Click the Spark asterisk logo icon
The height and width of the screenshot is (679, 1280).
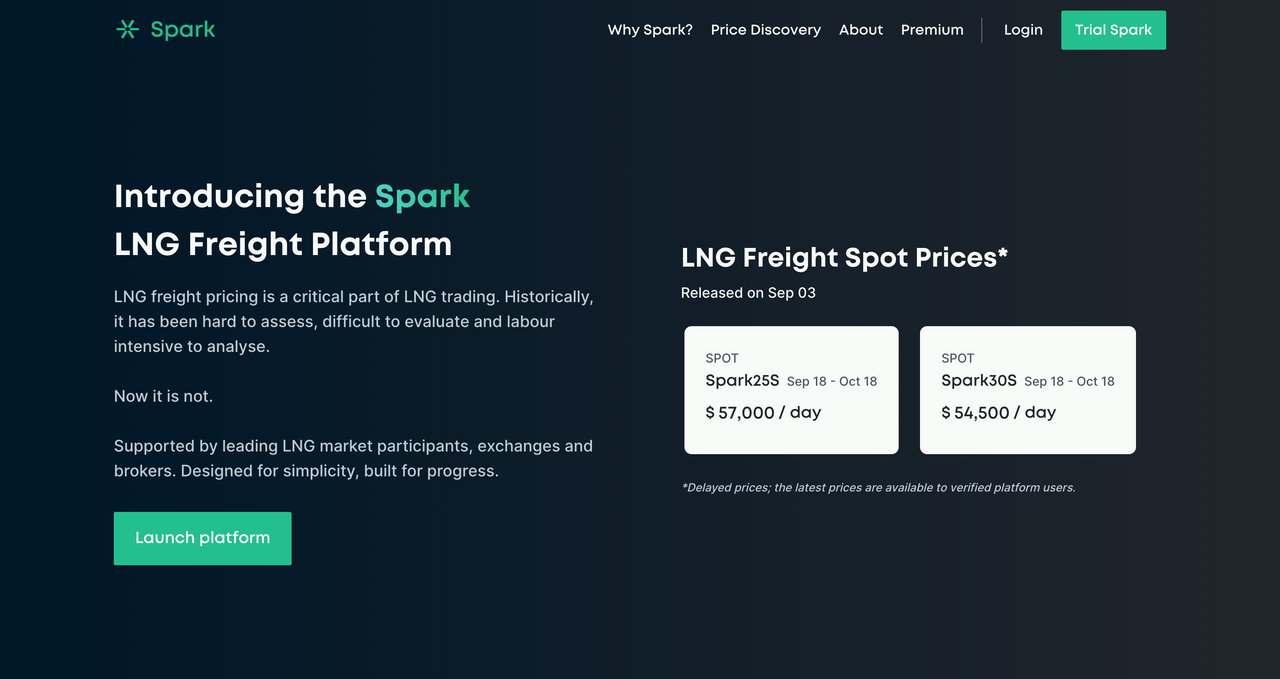coord(126,29)
